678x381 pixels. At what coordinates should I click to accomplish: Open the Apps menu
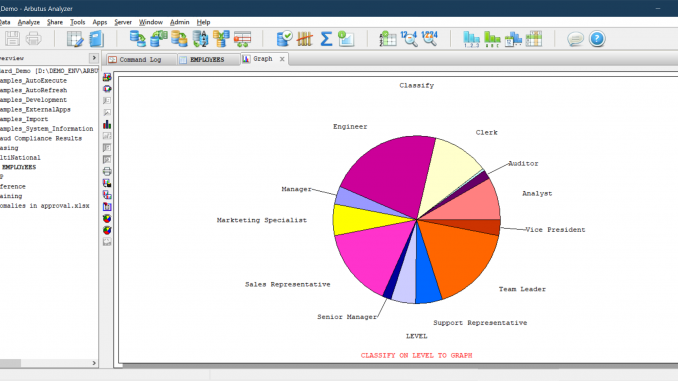click(100, 22)
